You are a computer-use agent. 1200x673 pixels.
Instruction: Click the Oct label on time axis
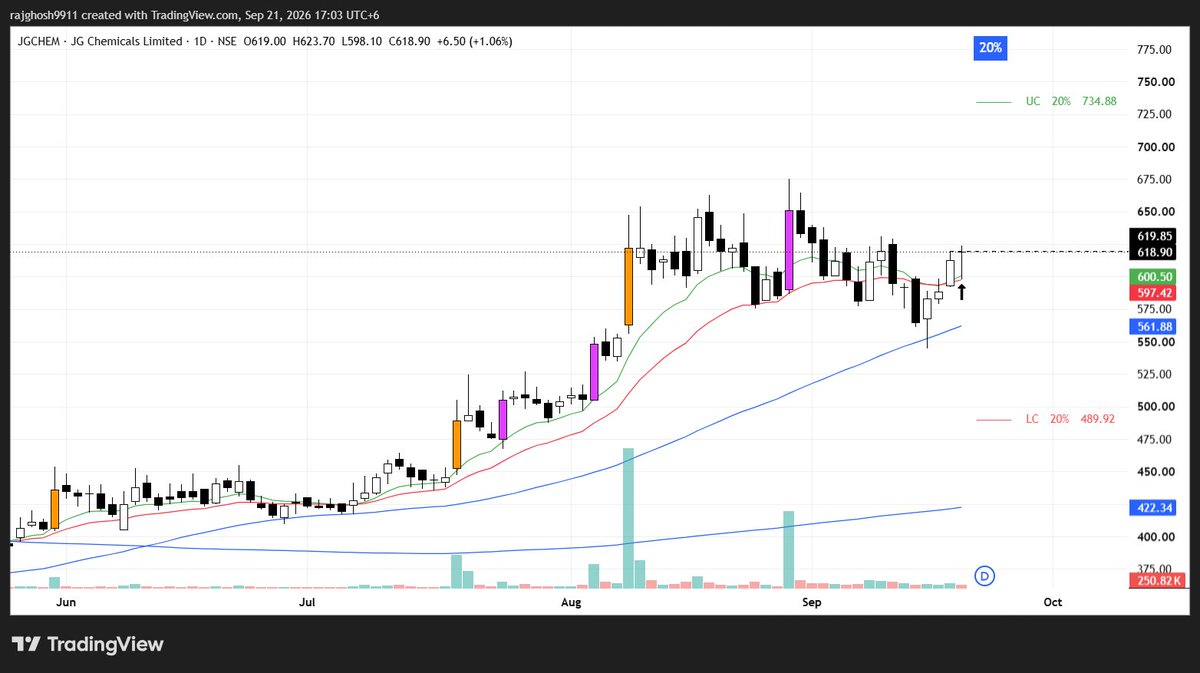click(1052, 602)
